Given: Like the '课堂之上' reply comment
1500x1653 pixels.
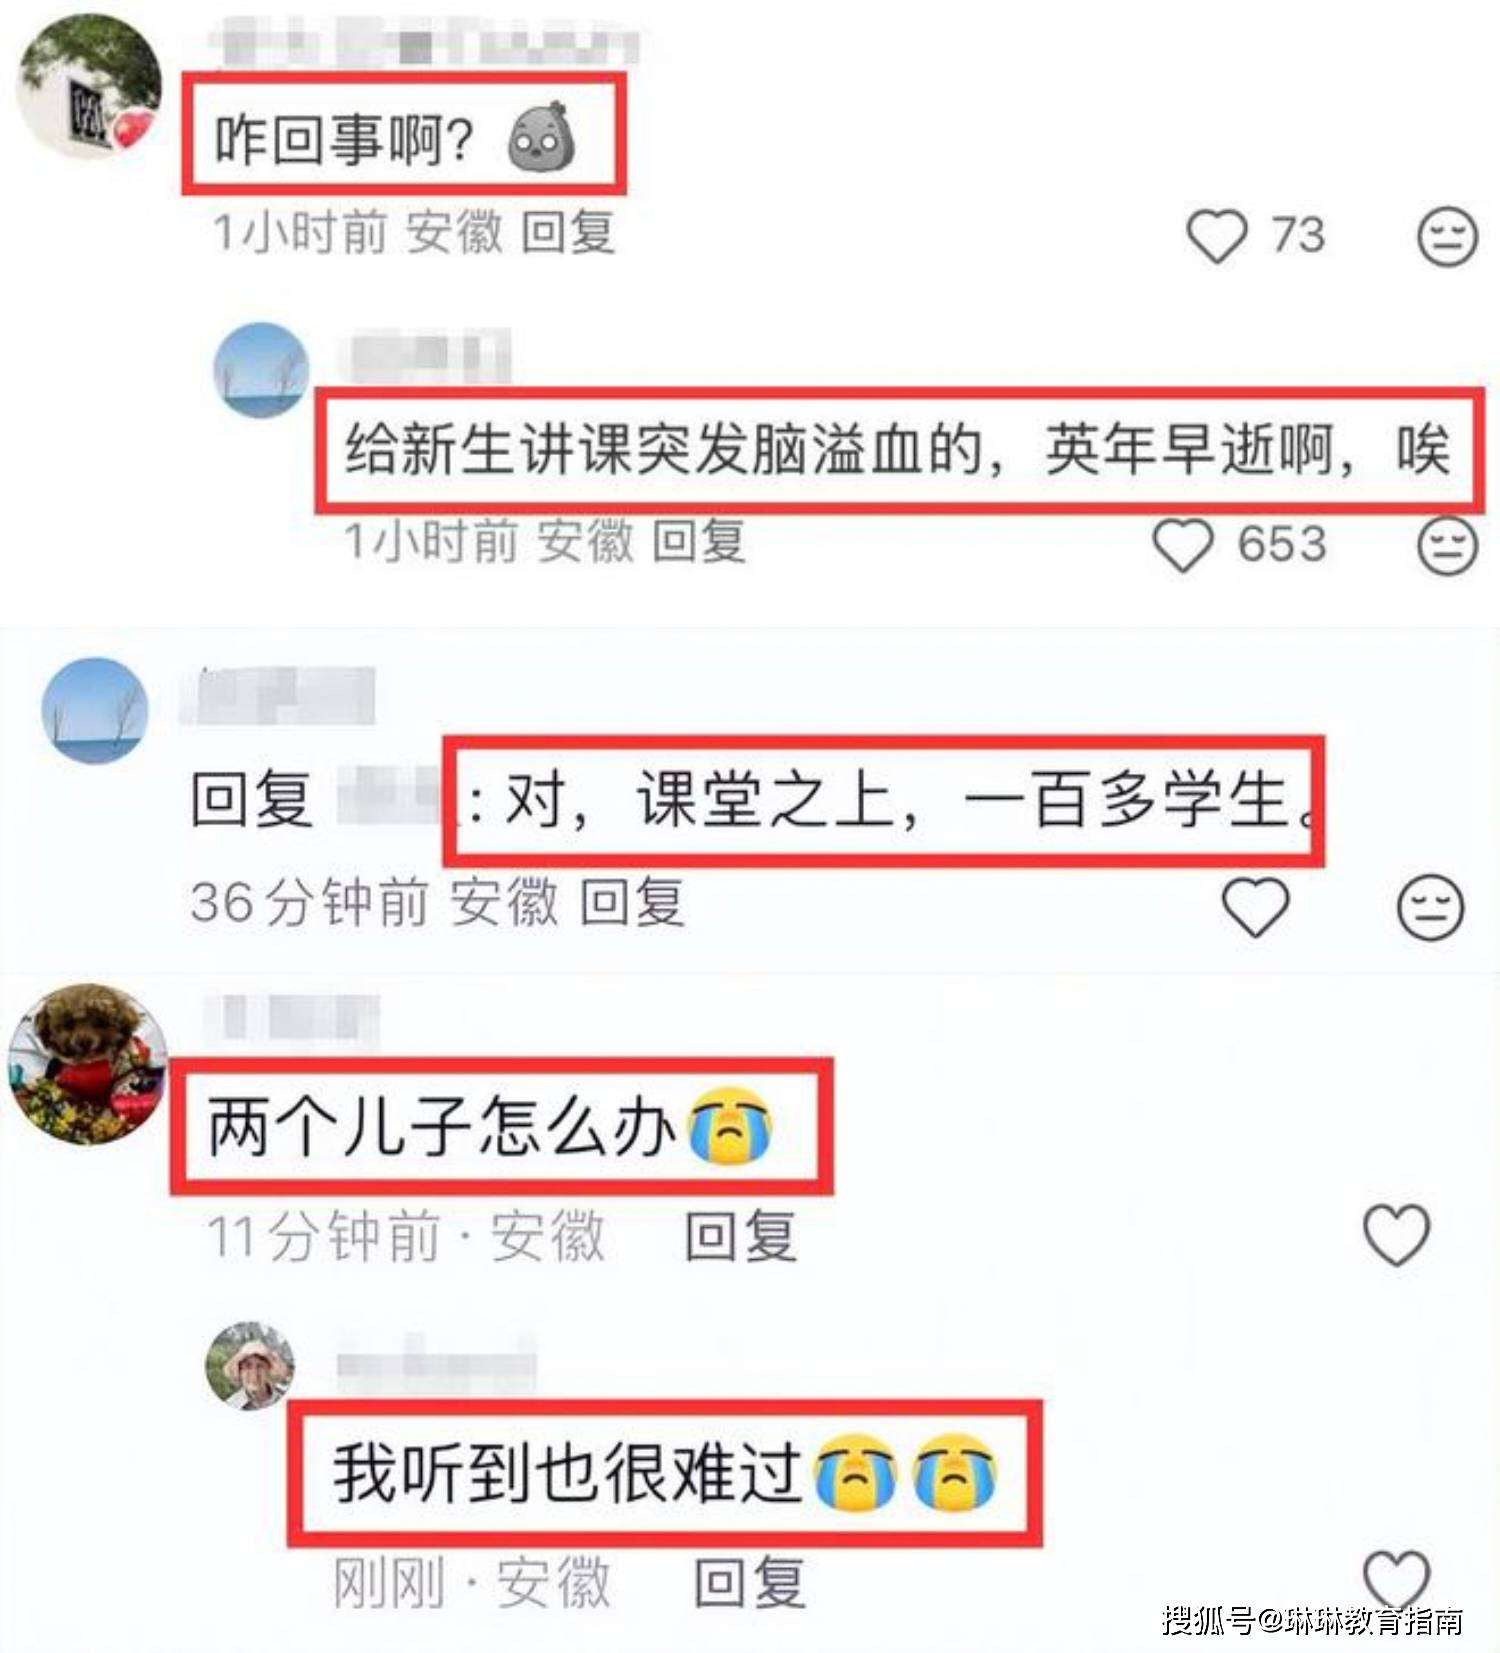Looking at the screenshot, I should click(x=1255, y=906).
